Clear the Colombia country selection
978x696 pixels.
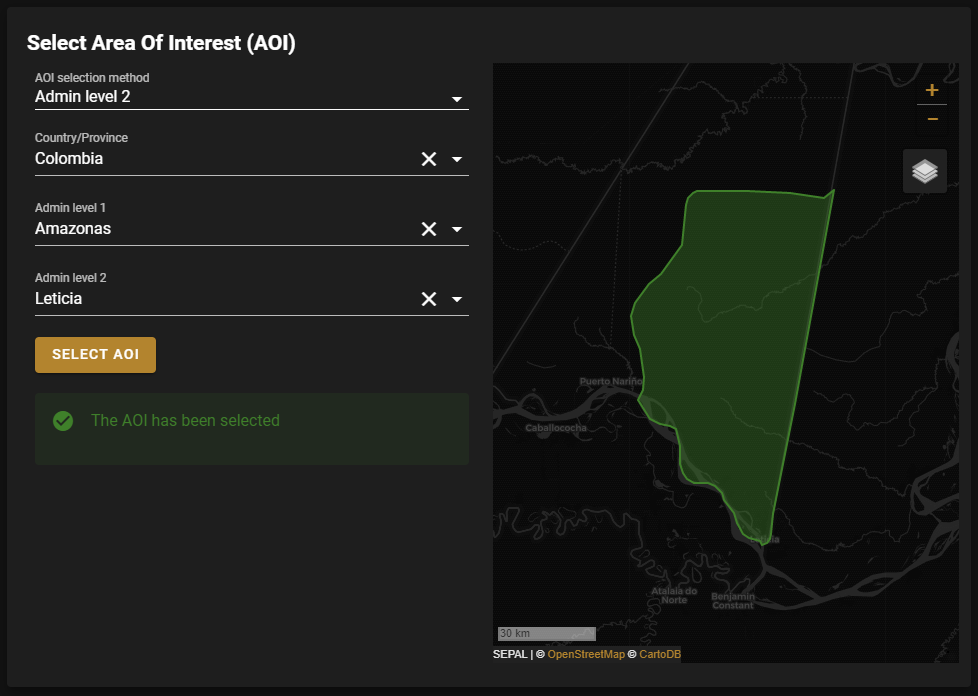pos(429,159)
